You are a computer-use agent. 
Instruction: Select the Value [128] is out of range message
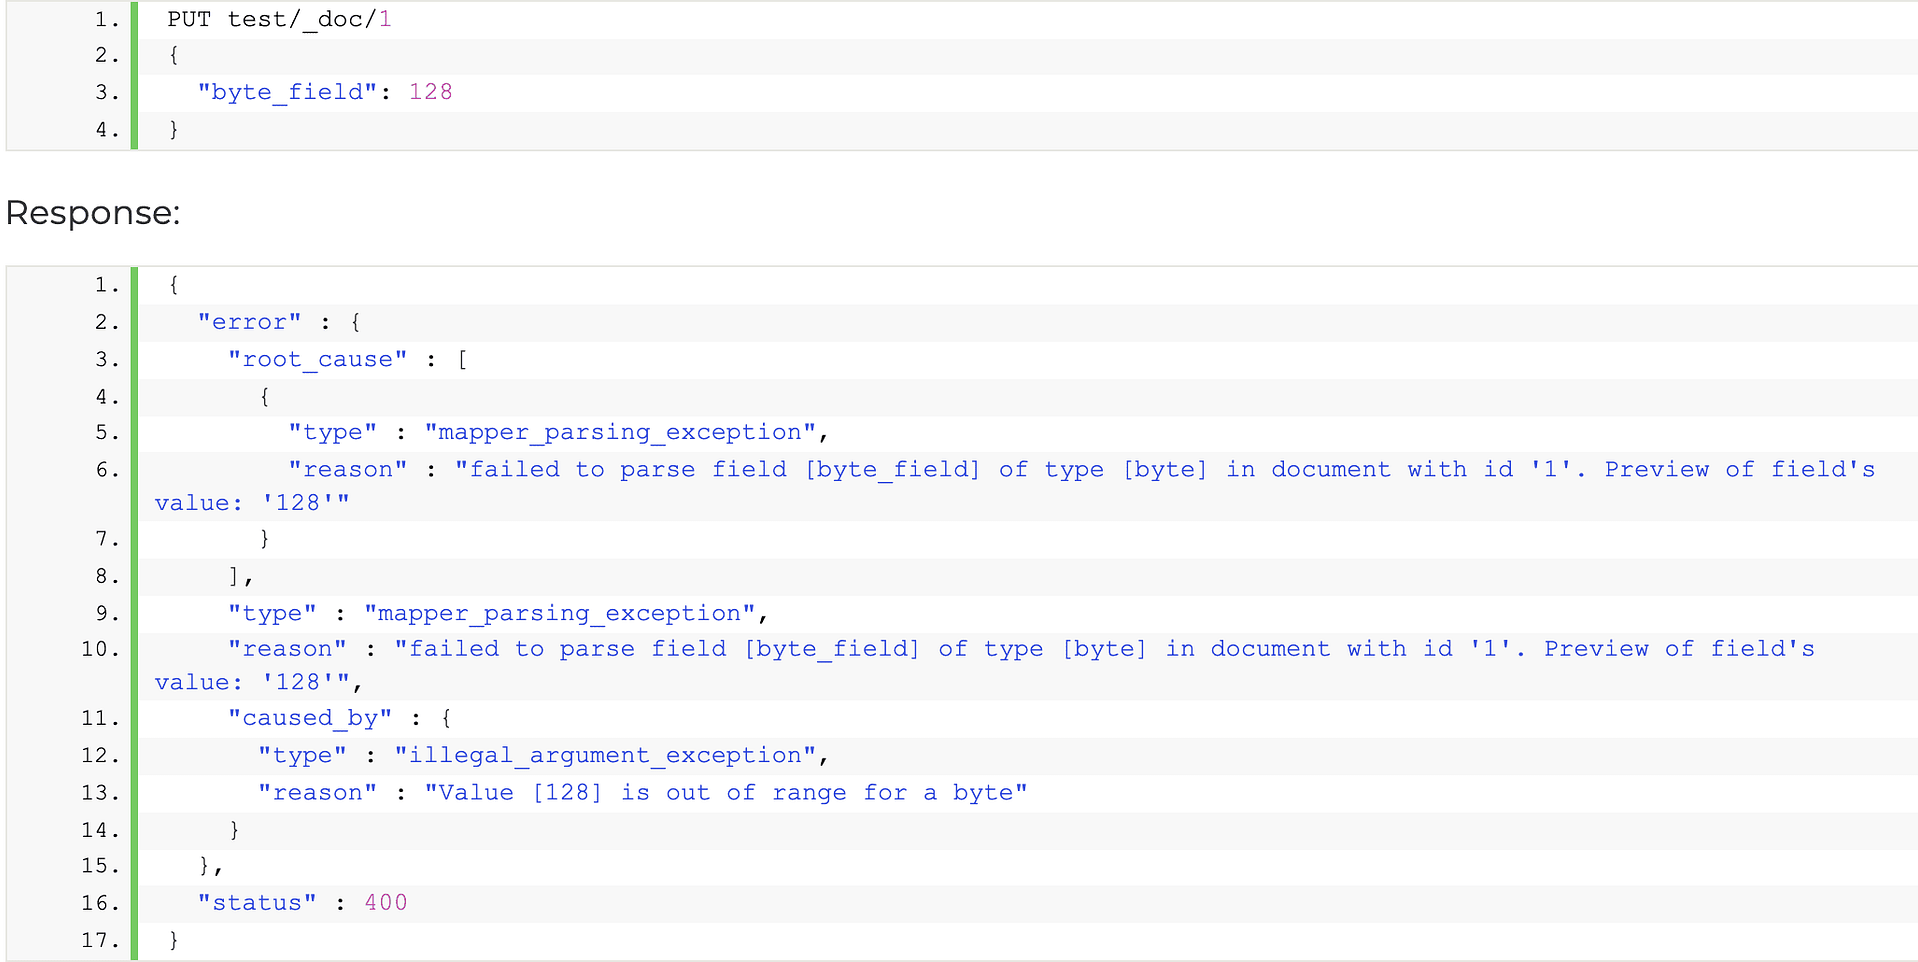(x=725, y=792)
